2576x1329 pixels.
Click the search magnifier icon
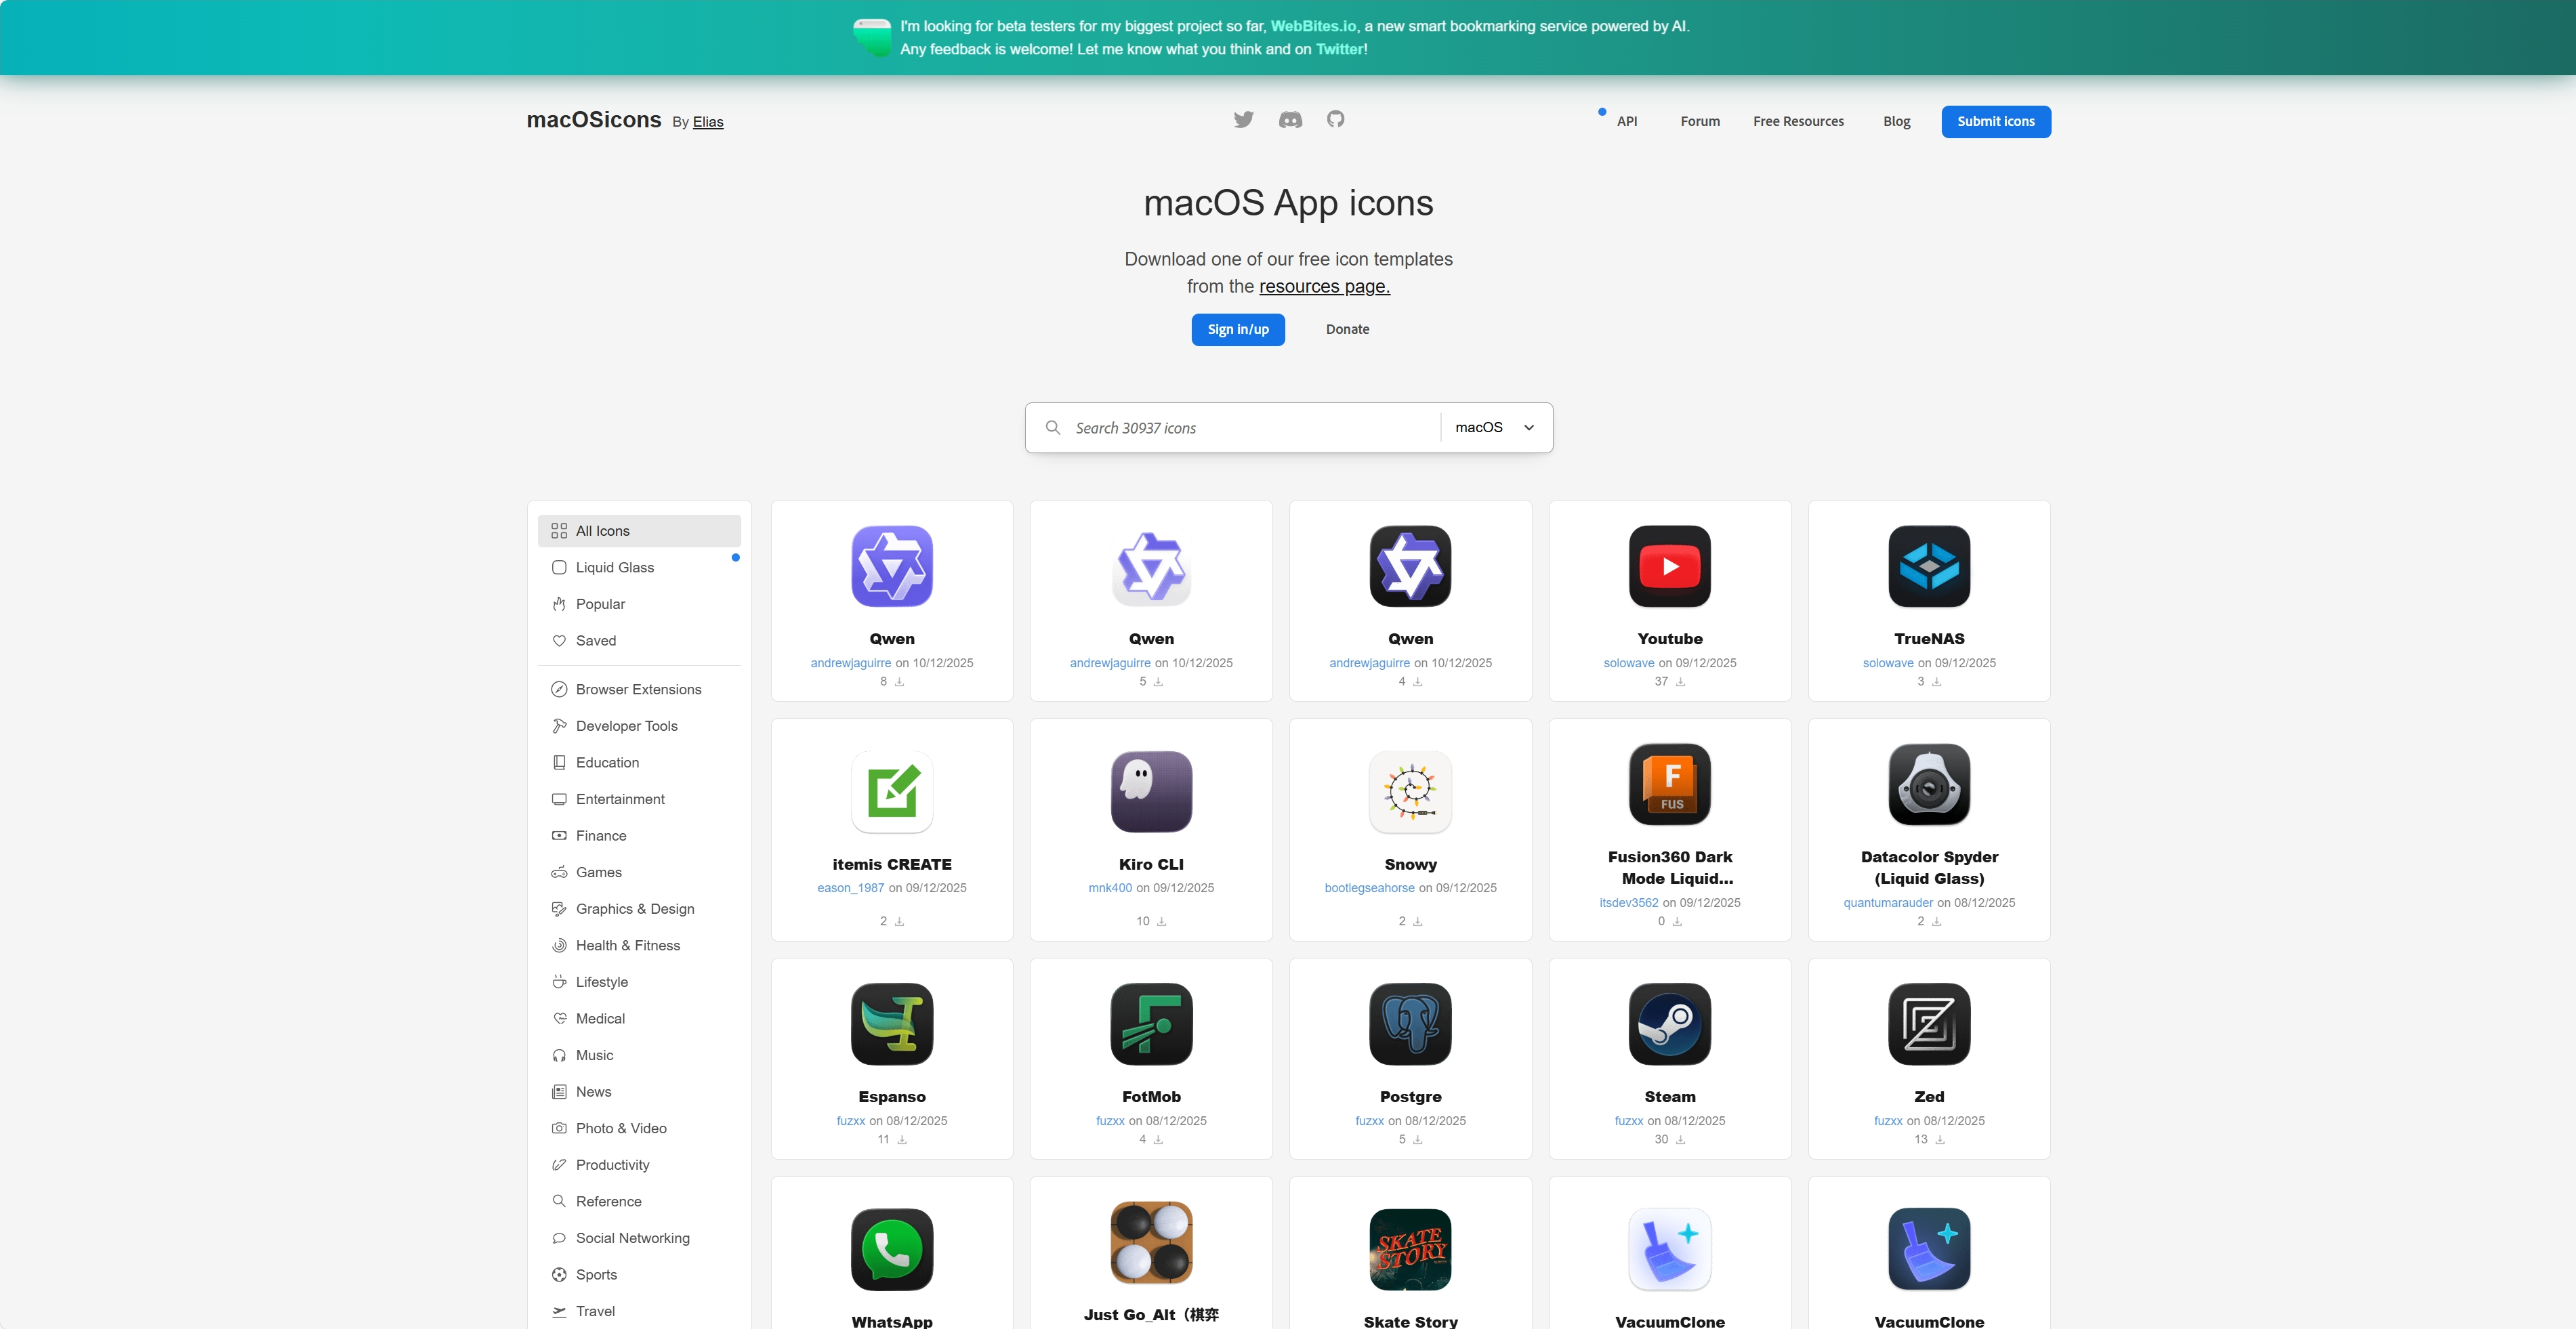[1053, 427]
